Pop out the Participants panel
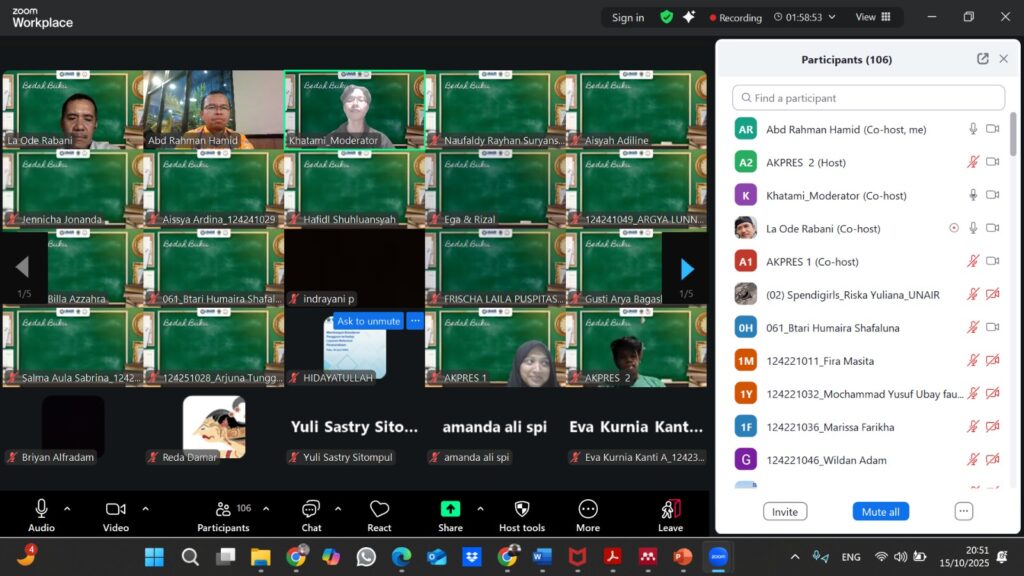 pyautogui.click(x=982, y=59)
